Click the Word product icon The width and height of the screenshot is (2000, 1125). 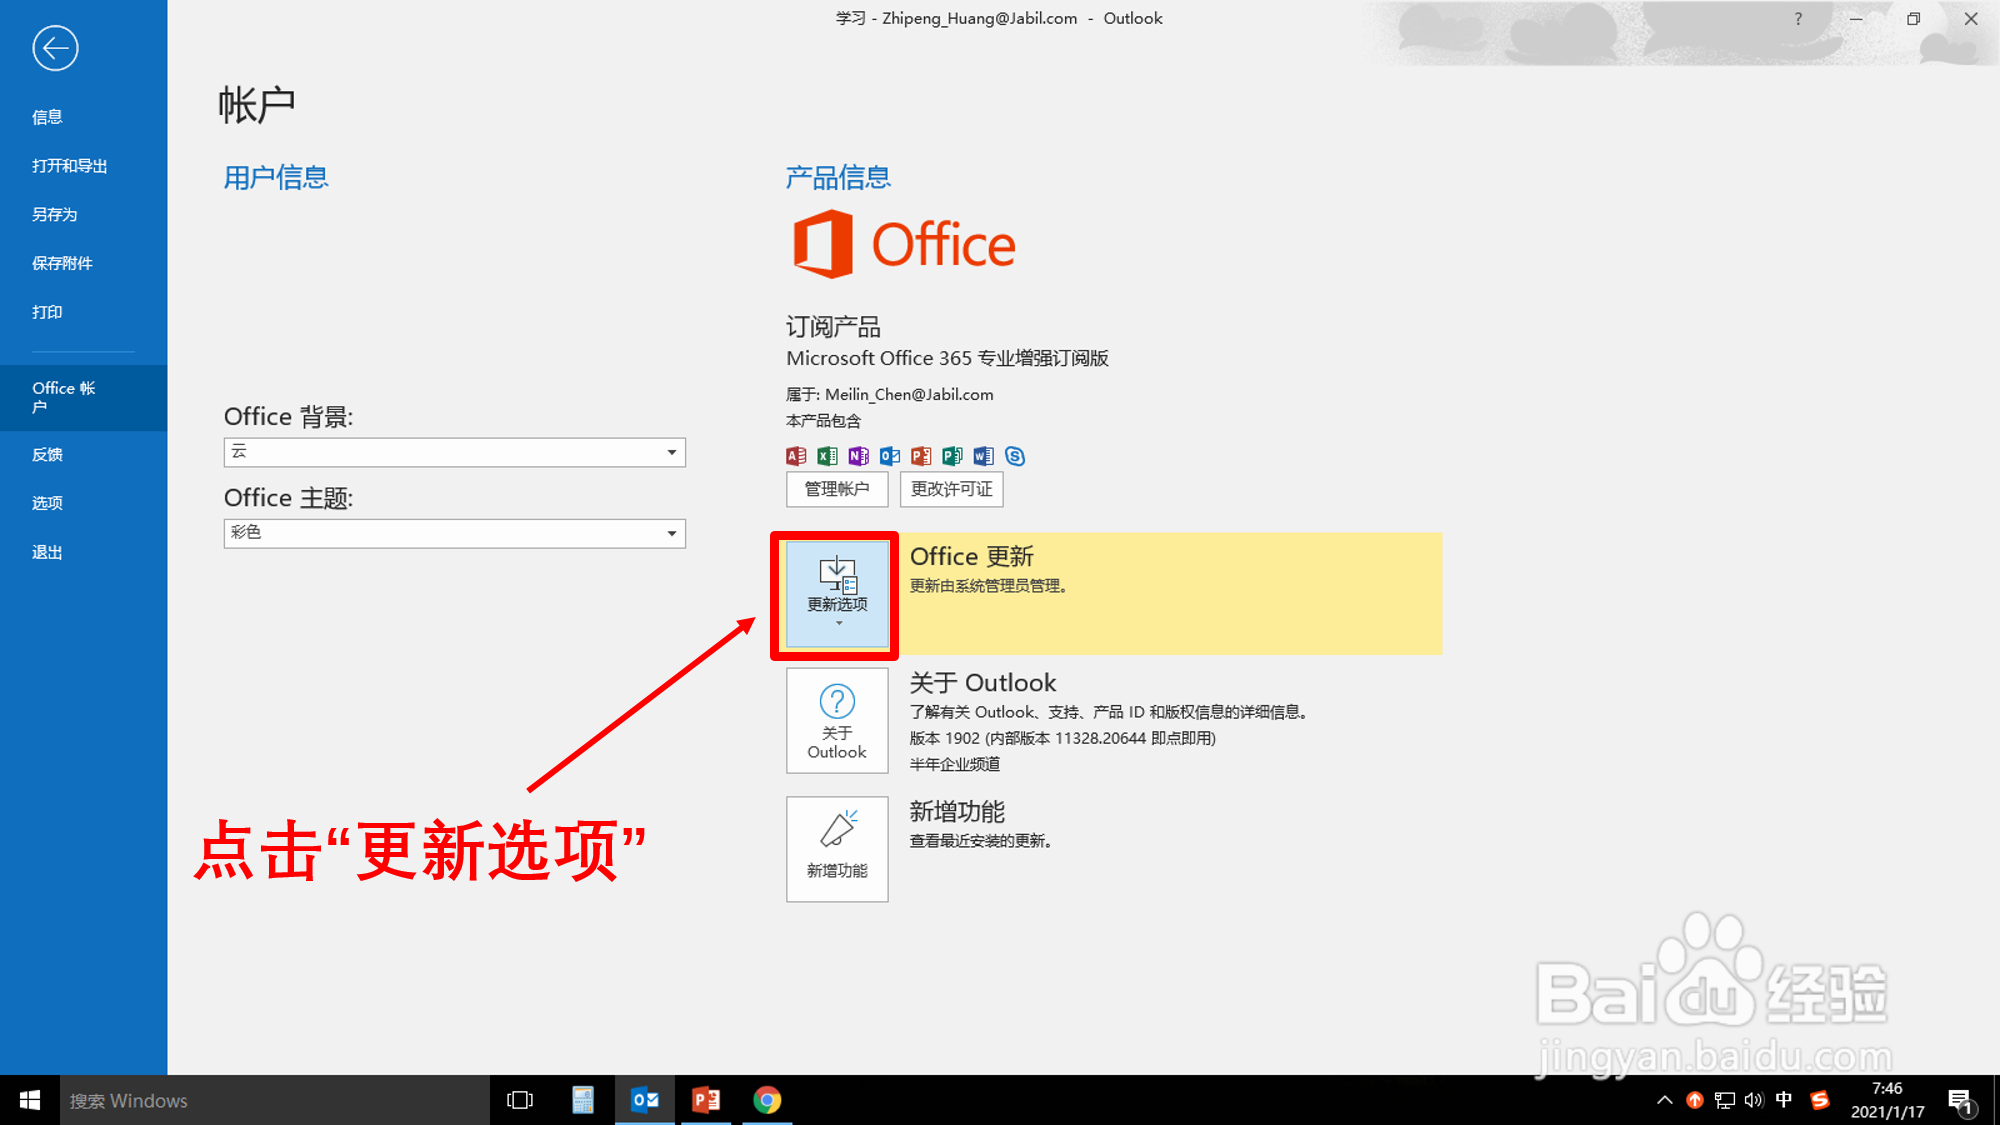(x=983, y=456)
